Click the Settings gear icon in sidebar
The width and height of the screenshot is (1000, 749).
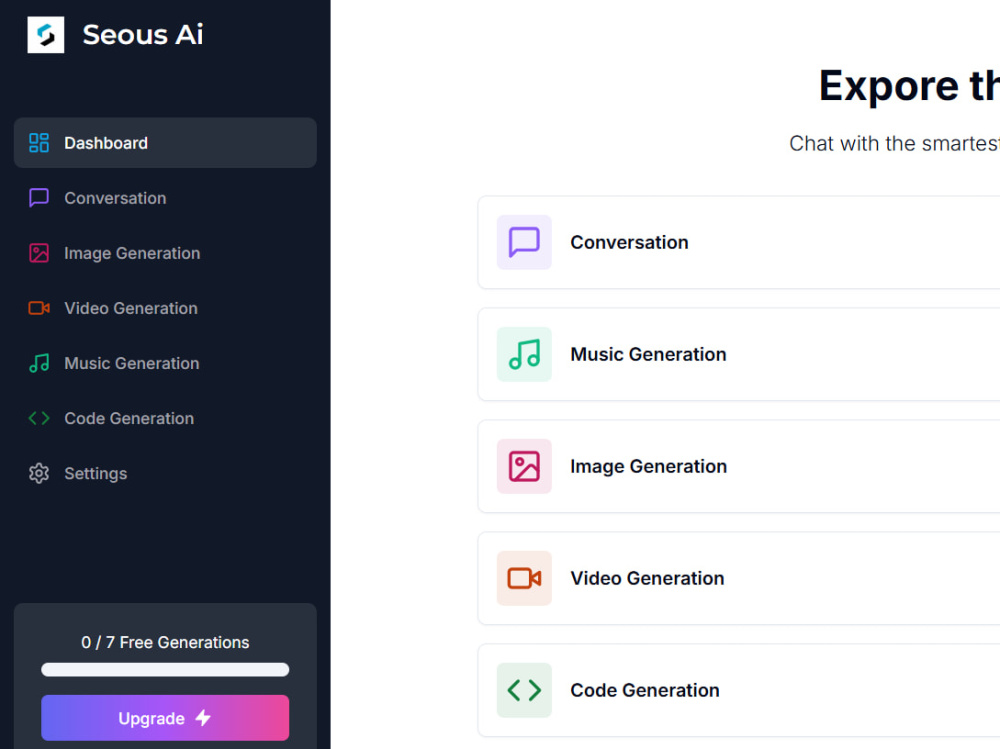click(x=39, y=473)
